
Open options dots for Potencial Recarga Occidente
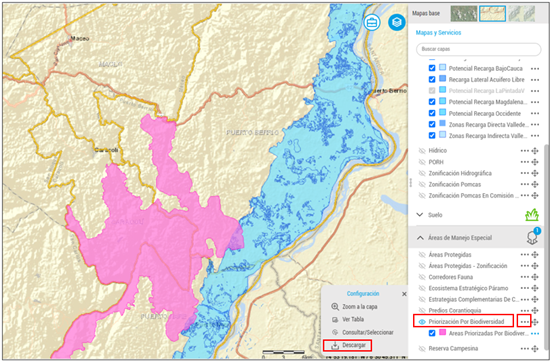535,114
